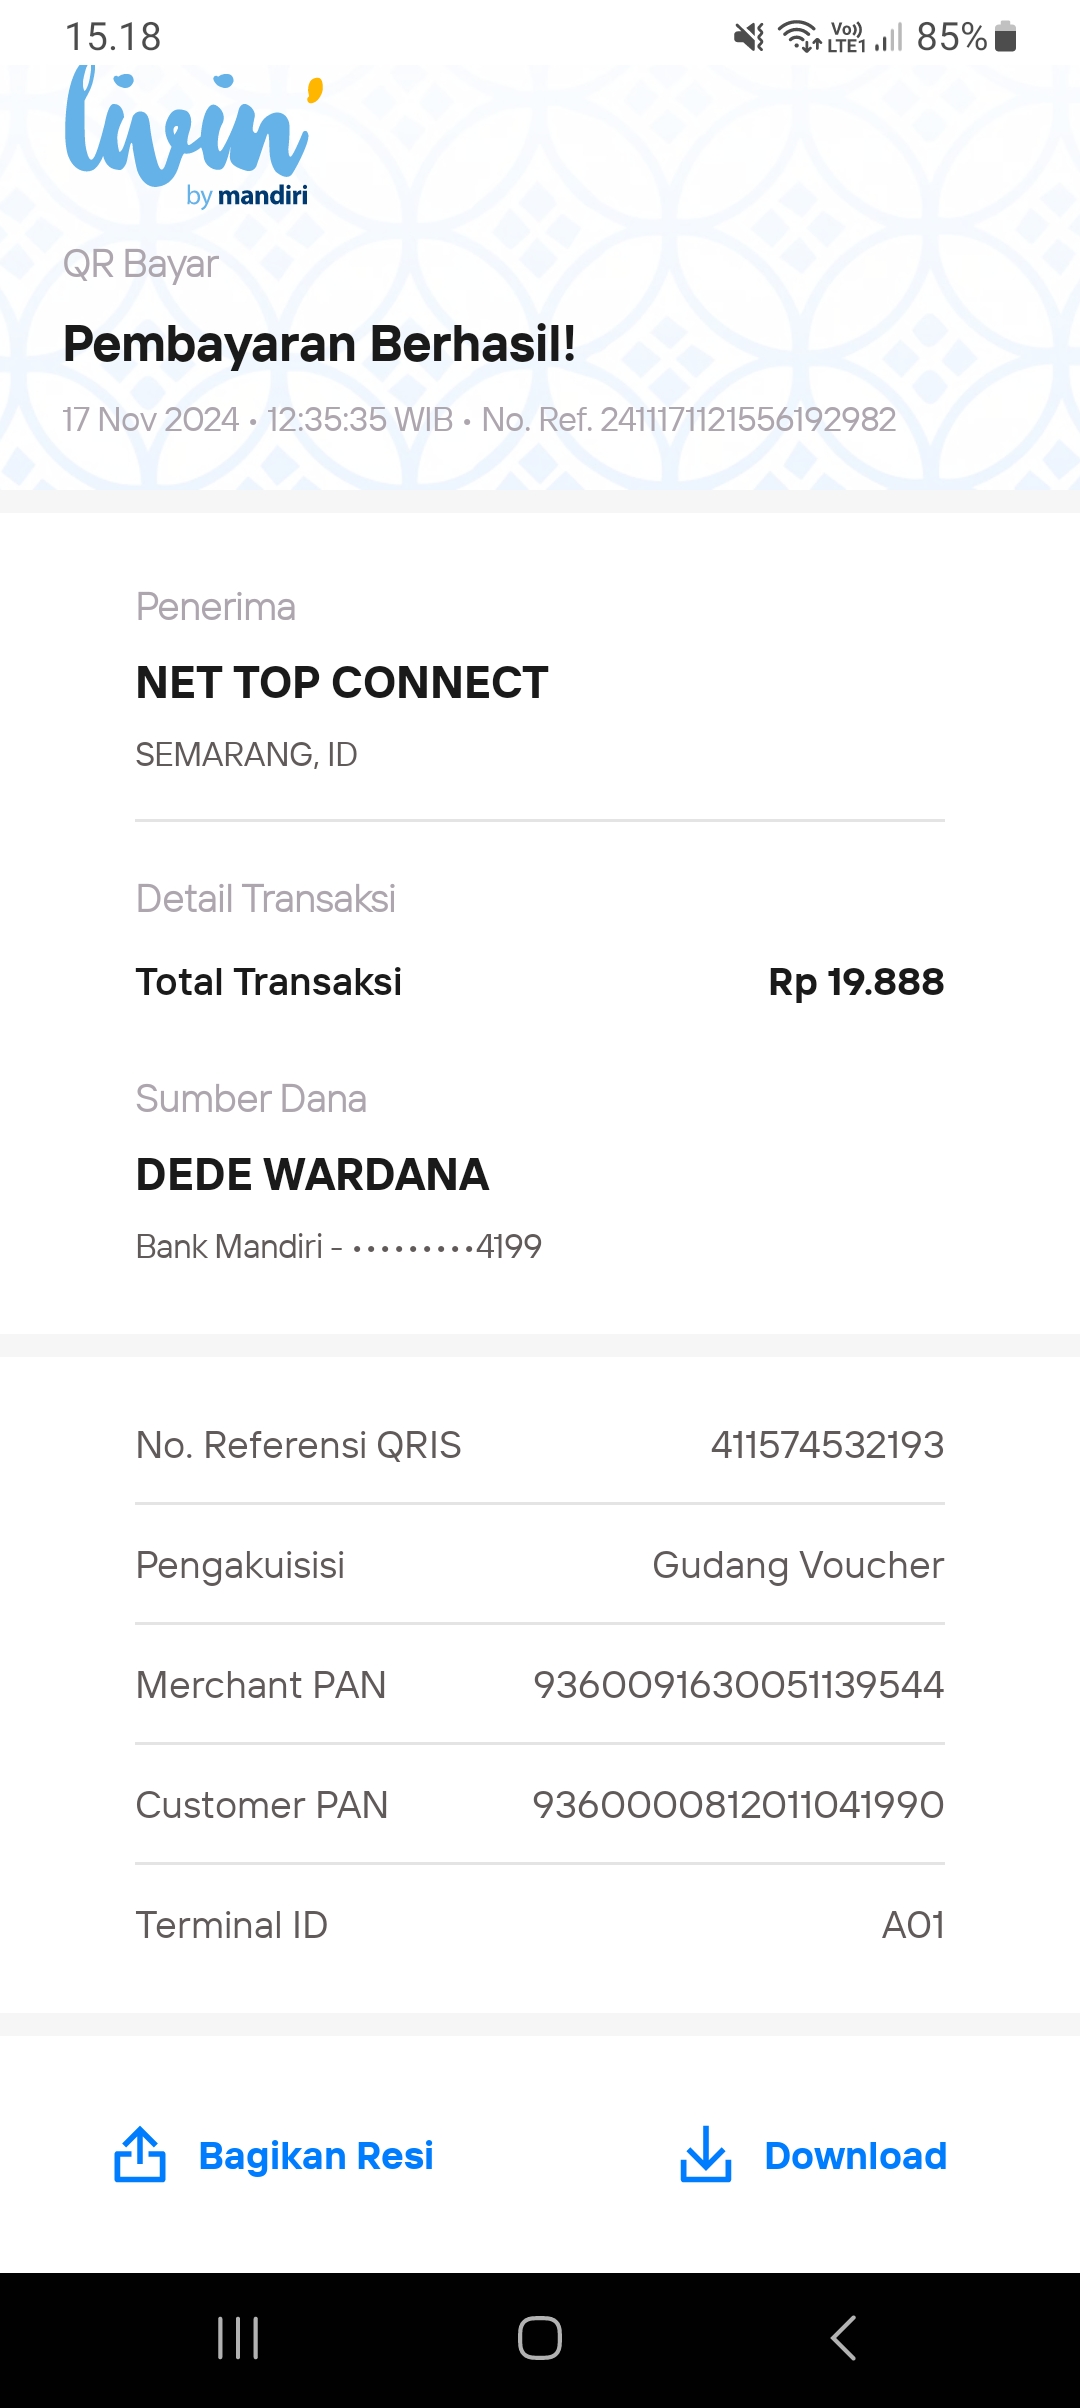Image resolution: width=1080 pixels, height=2408 pixels.
Task: Tap the Livin' by Mandiri logo
Action: [190, 136]
